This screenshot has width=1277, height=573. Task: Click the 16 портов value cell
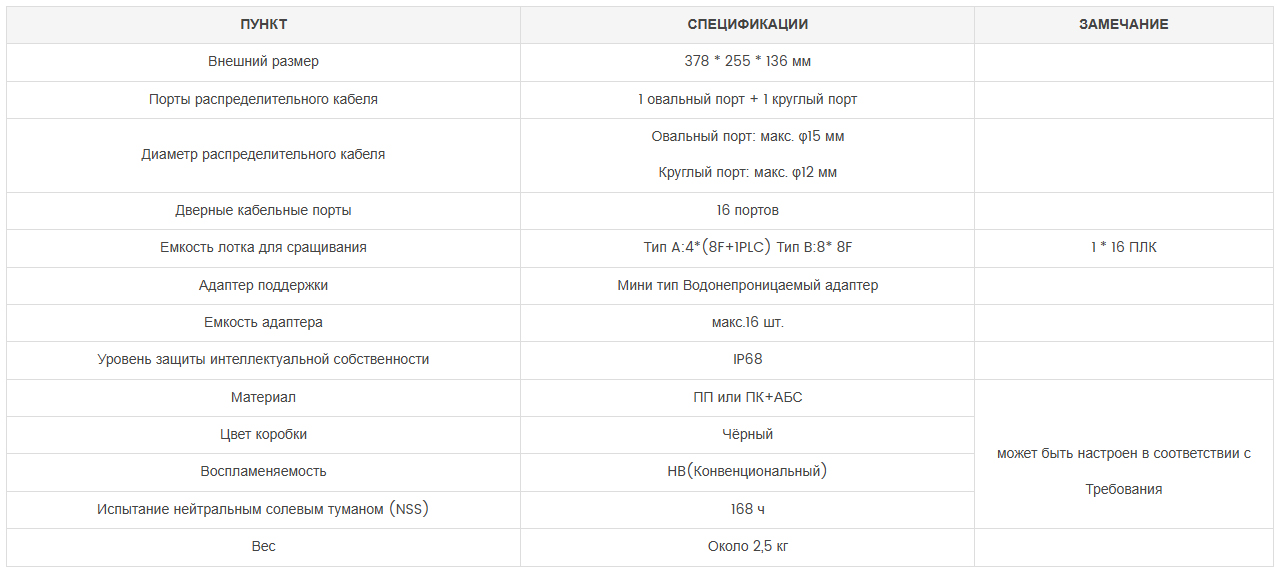(x=747, y=210)
